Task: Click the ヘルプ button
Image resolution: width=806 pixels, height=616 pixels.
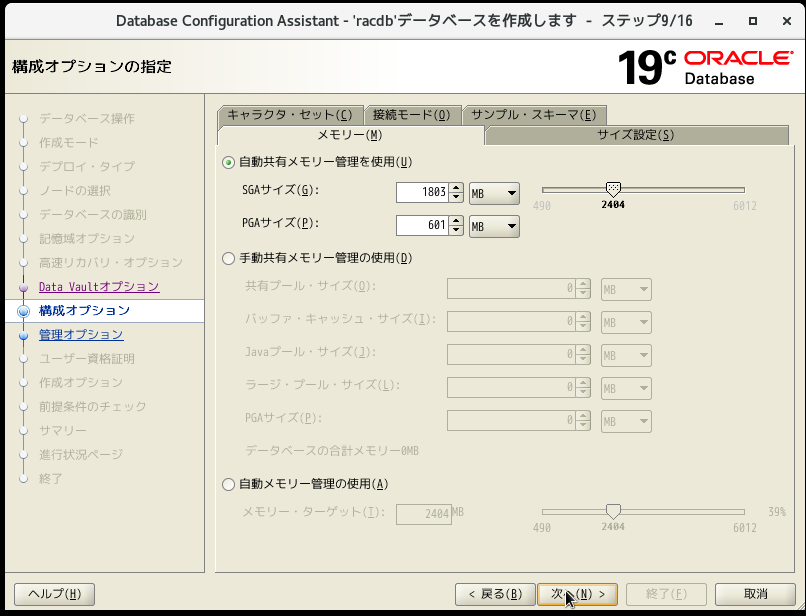Action: pyautogui.click(x=54, y=594)
